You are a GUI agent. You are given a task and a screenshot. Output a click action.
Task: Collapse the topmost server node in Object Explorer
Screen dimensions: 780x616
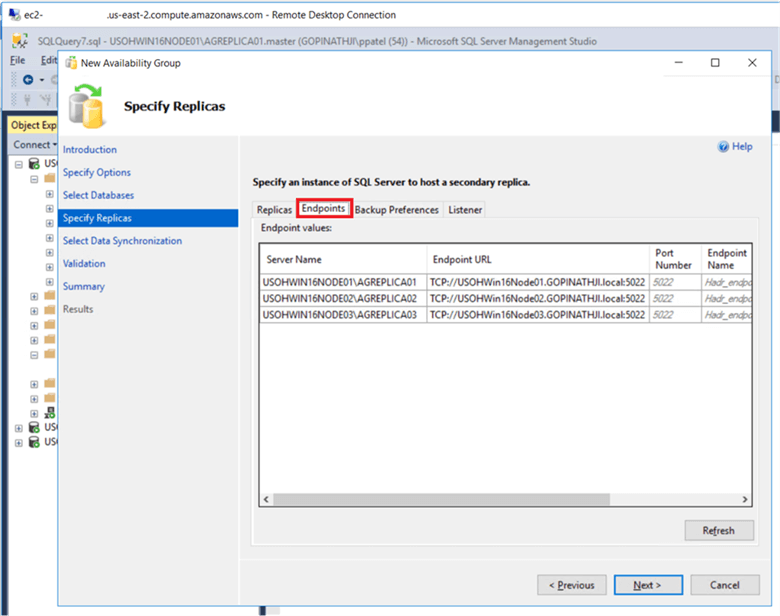pos(19,164)
